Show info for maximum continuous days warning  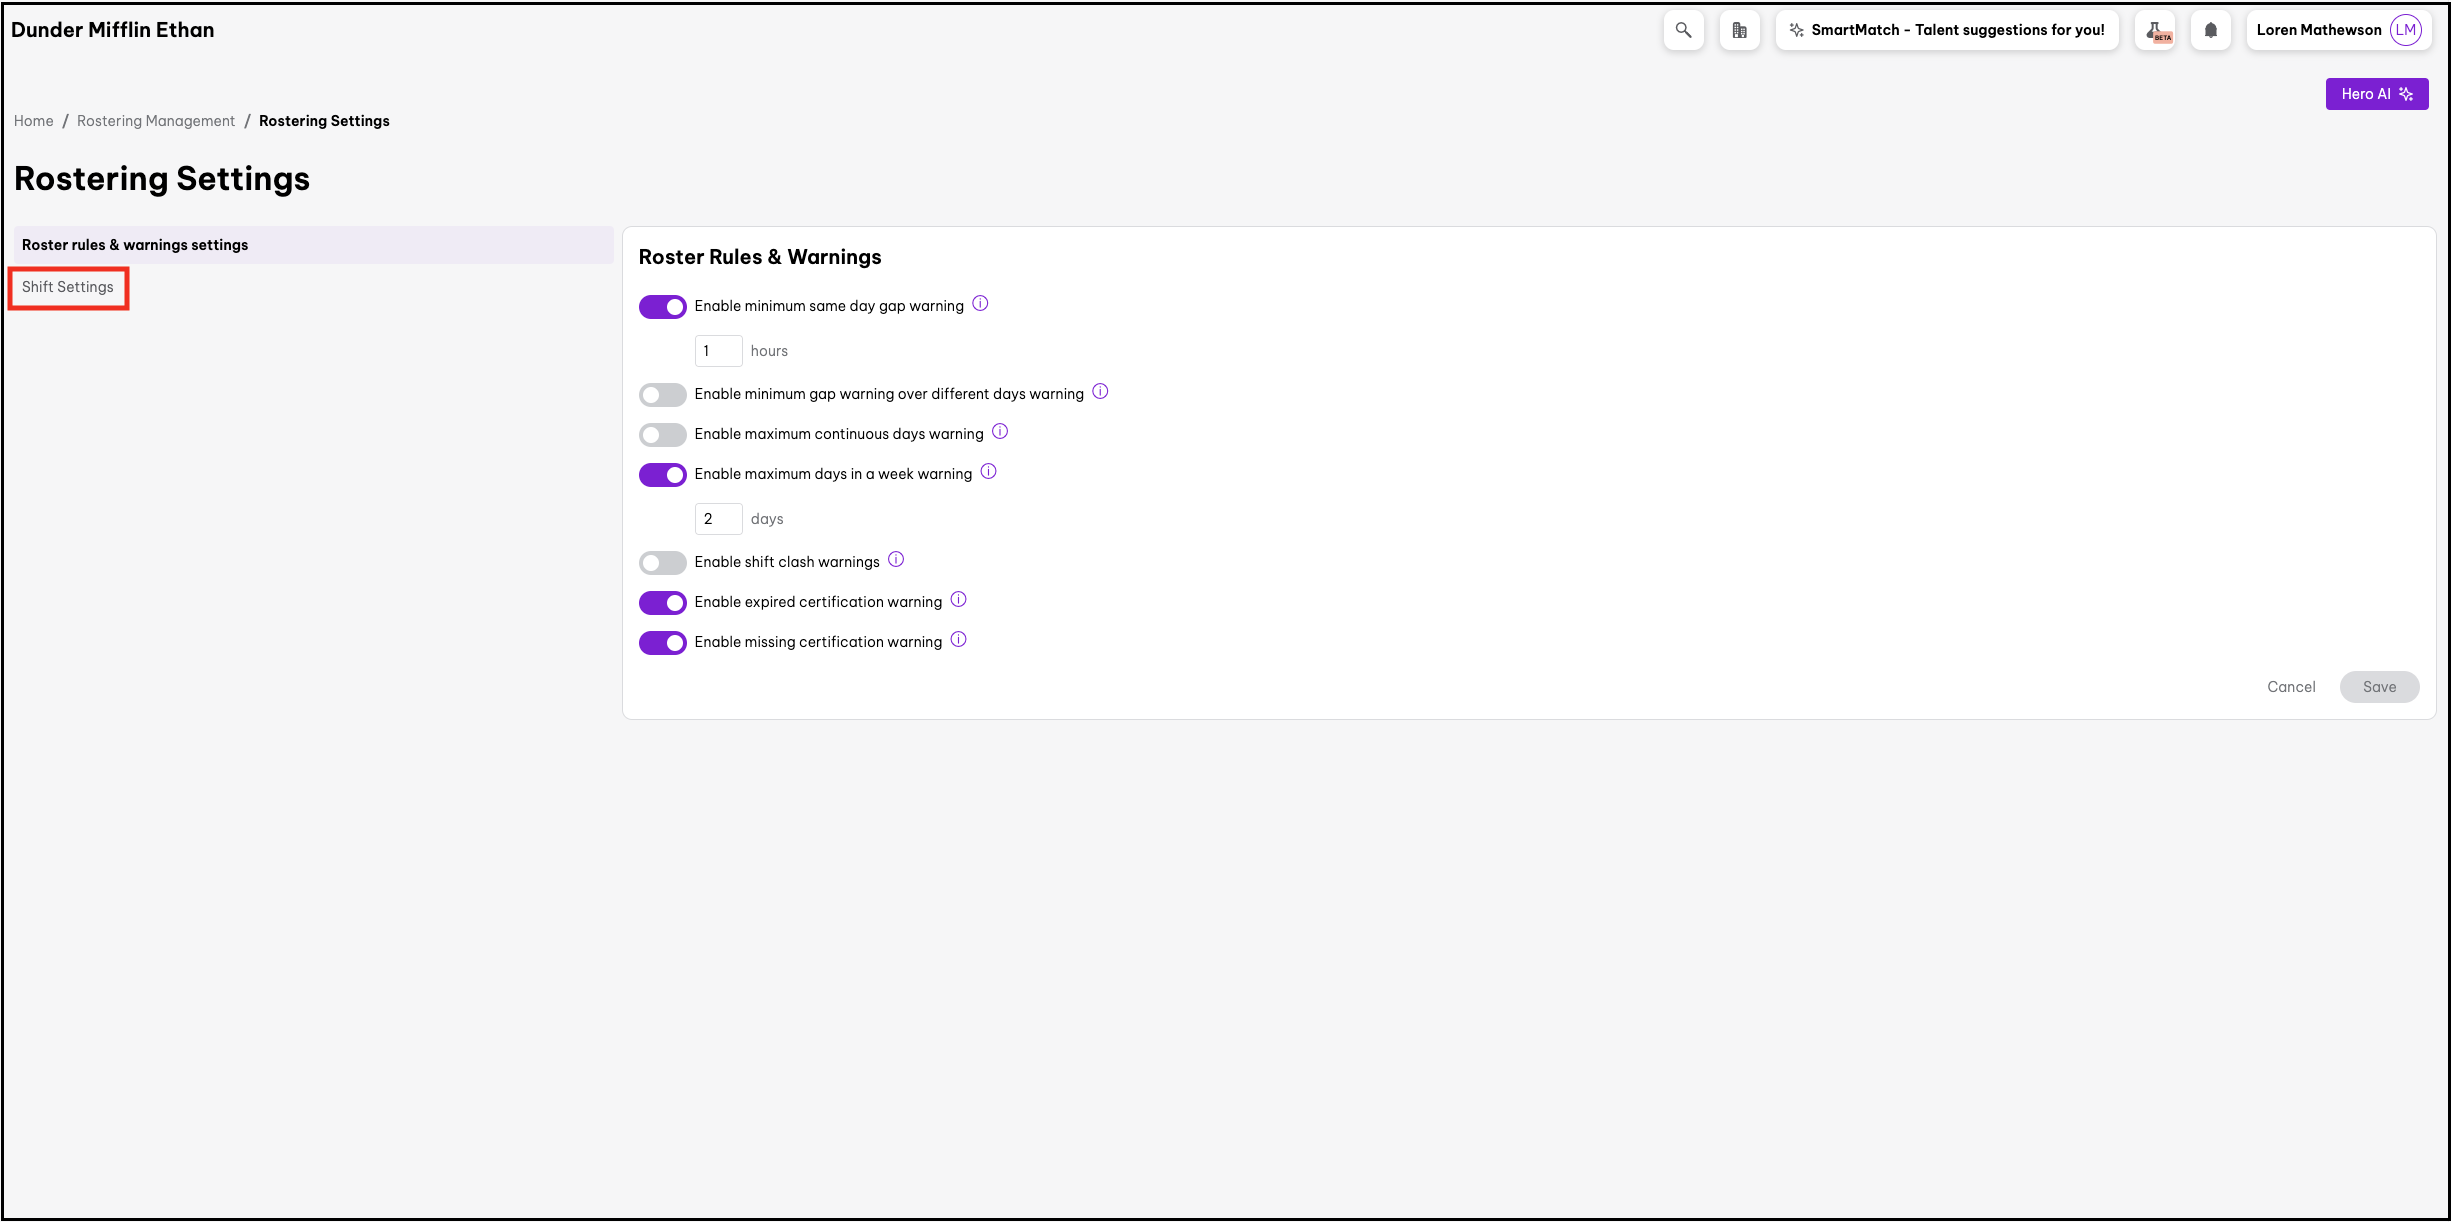coord(1000,432)
